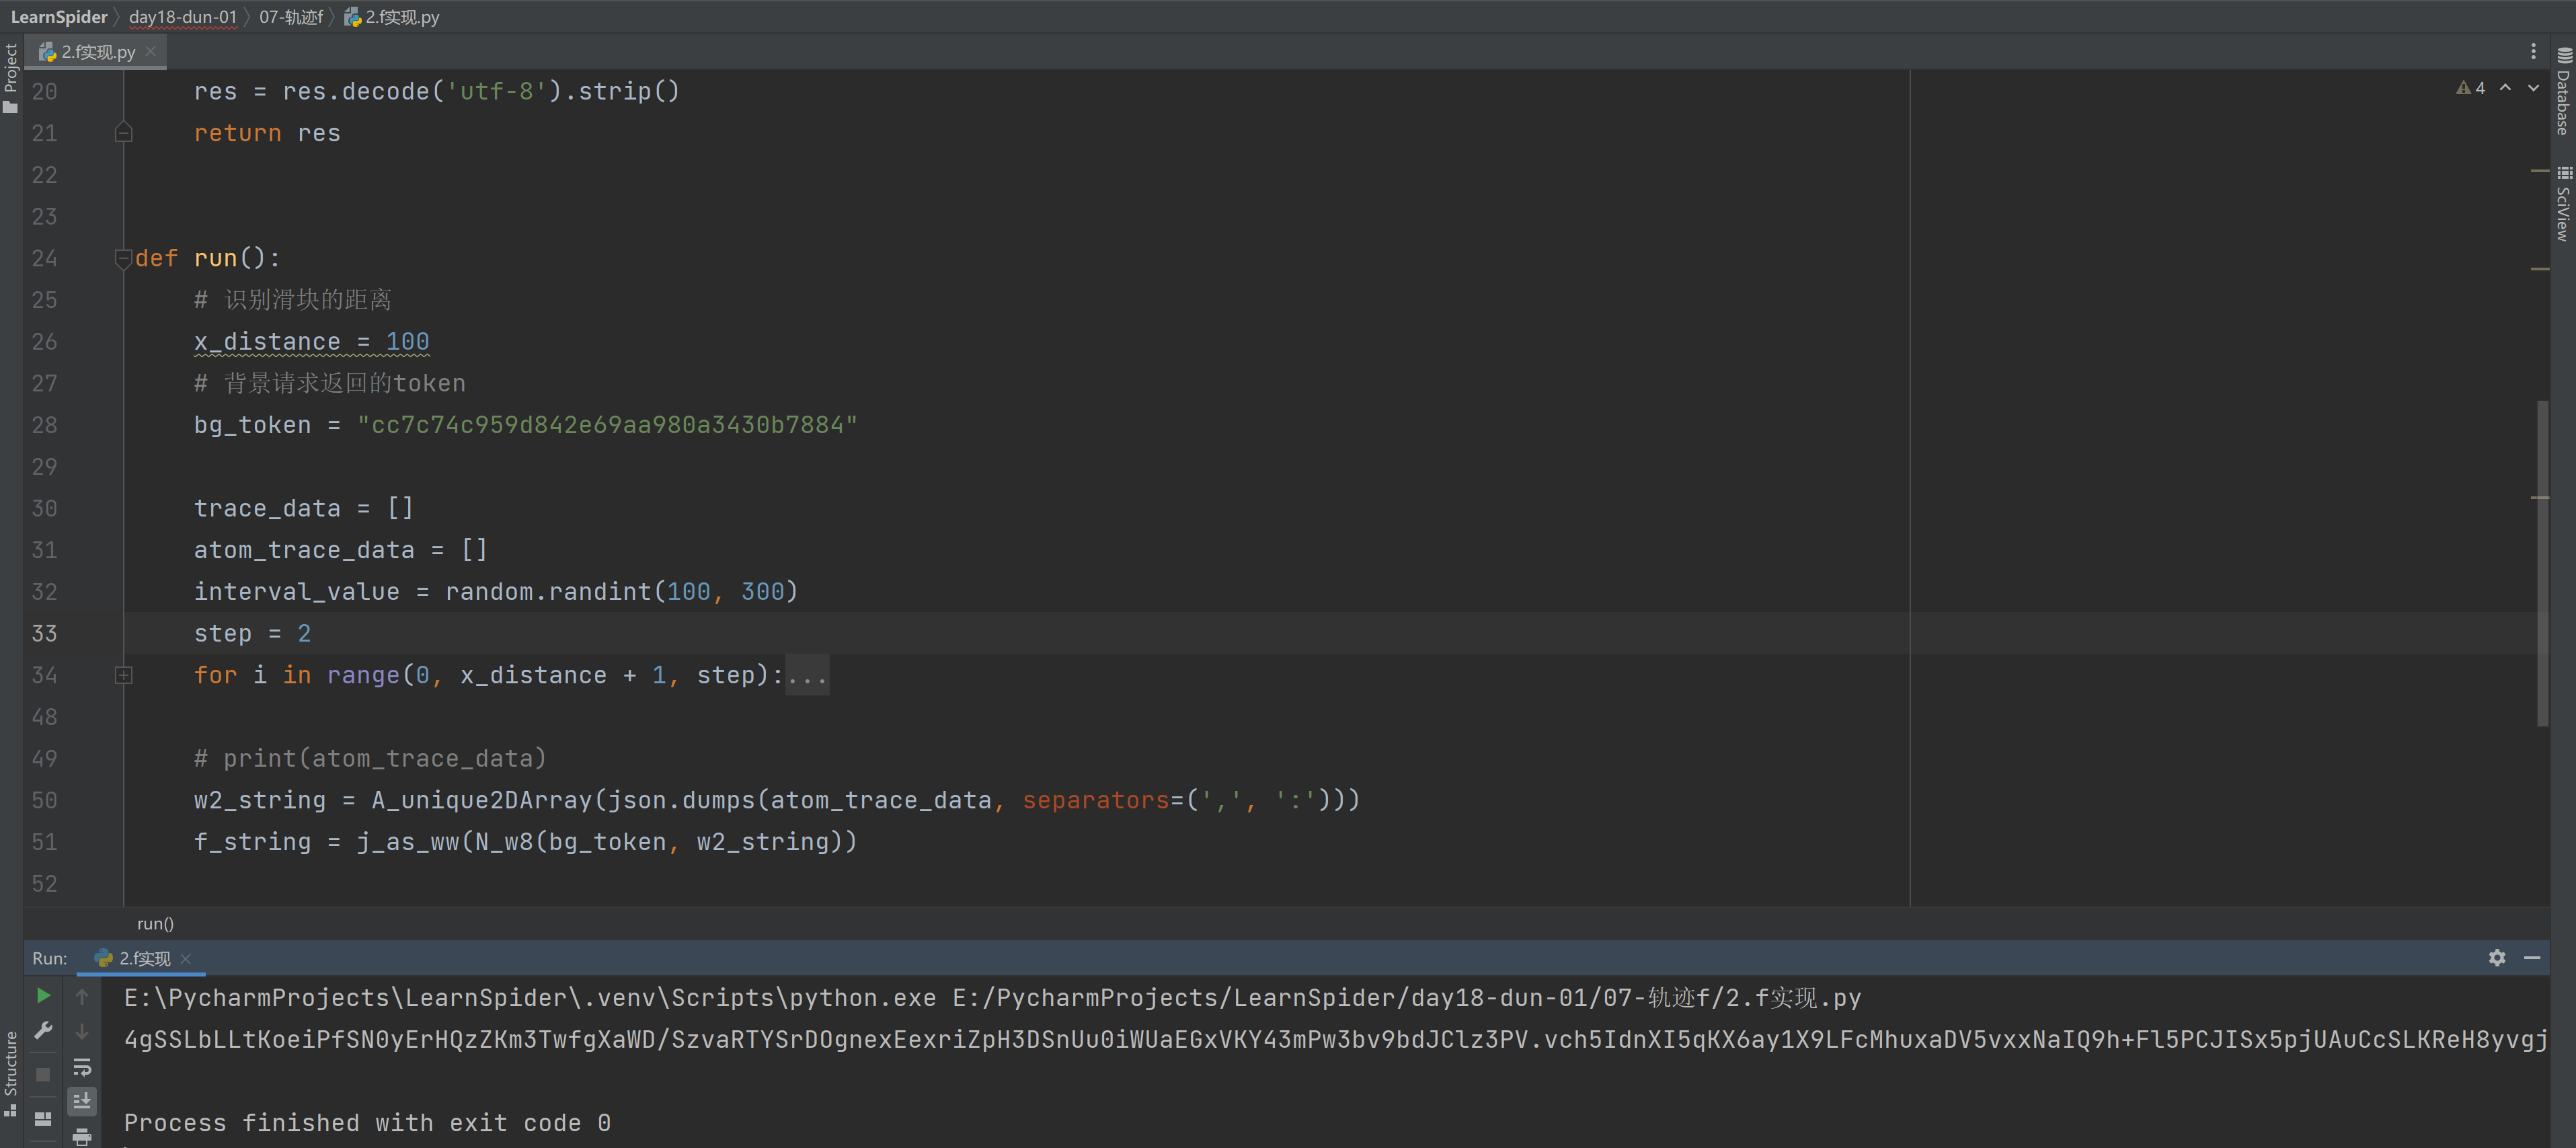Place cursor on step = 2 line
This screenshot has height=1148, width=2576.
252,633
